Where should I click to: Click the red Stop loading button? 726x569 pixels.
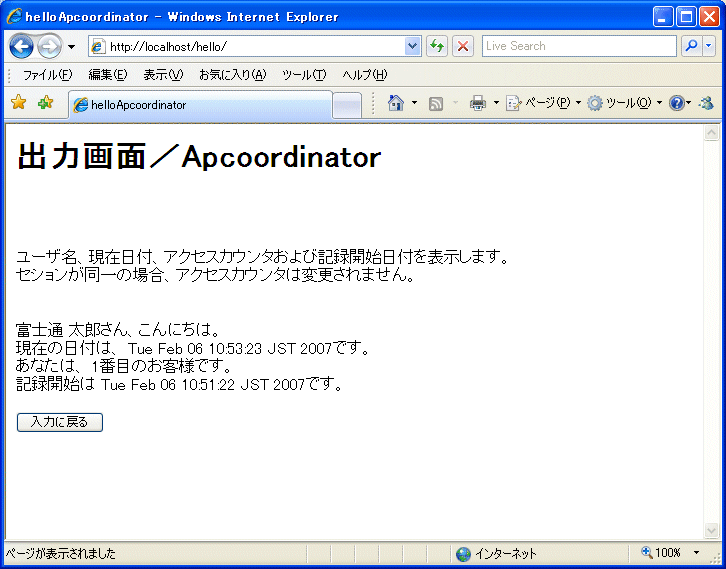(463, 46)
